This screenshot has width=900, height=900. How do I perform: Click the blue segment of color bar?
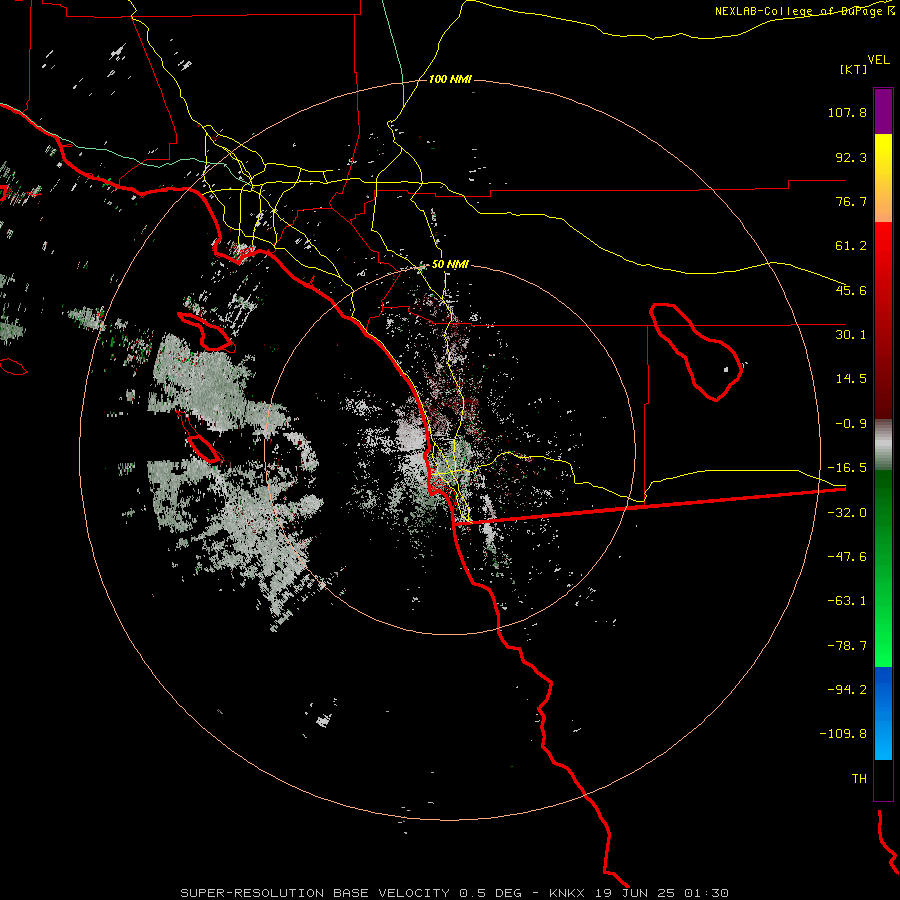tap(883, 713)
